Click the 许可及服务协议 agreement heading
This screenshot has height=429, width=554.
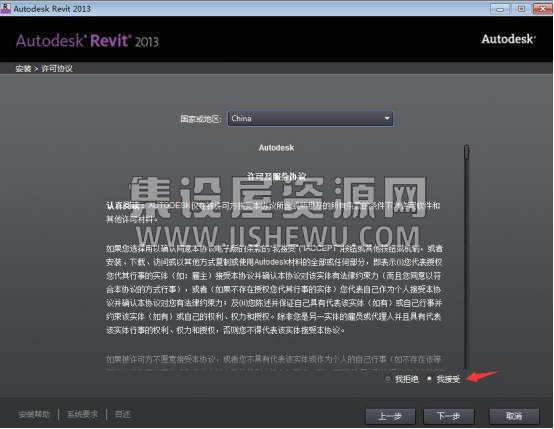pos(276,176)
